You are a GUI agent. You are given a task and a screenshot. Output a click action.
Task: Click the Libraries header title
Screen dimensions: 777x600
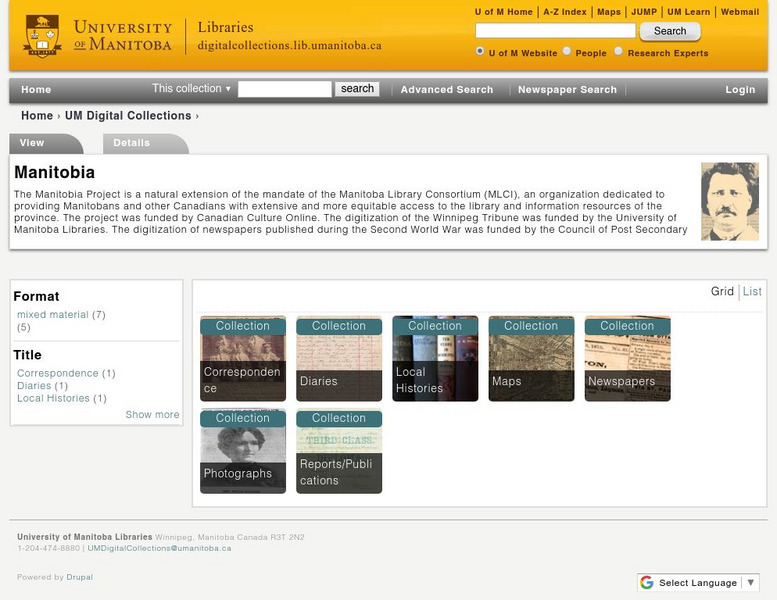point(225,27)
